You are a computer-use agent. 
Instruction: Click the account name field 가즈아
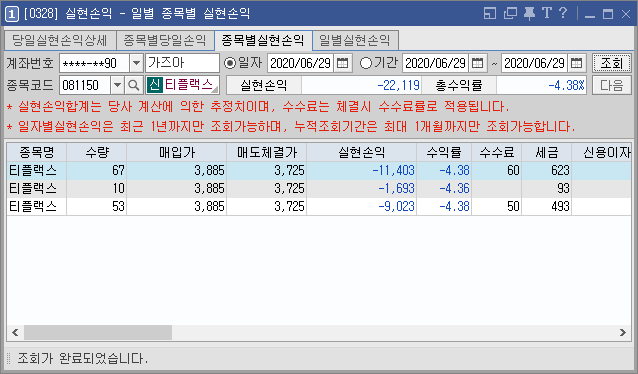[182, 63]
